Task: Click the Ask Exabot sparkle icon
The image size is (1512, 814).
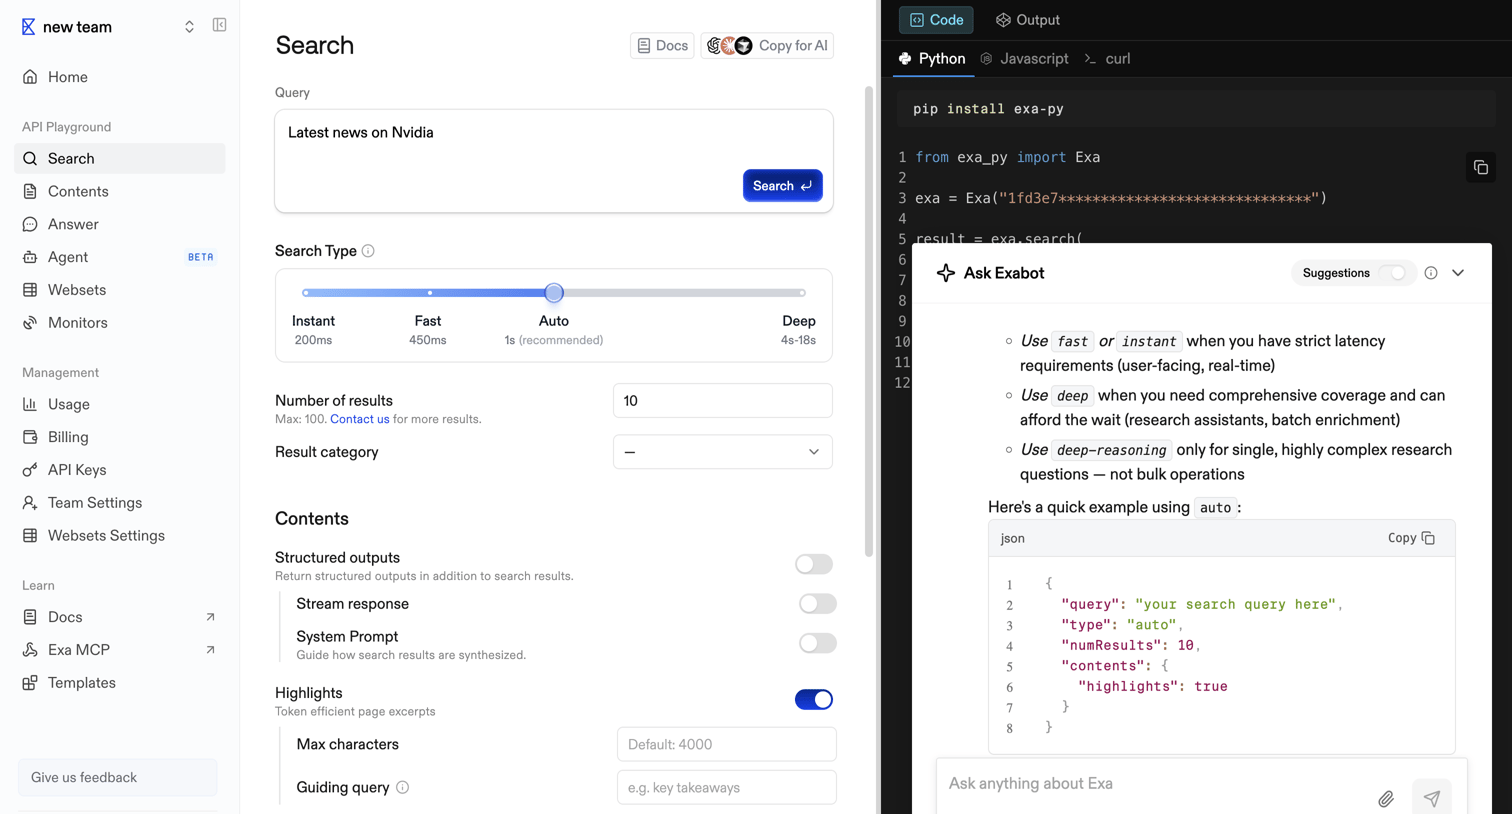Action: [945, 273]
